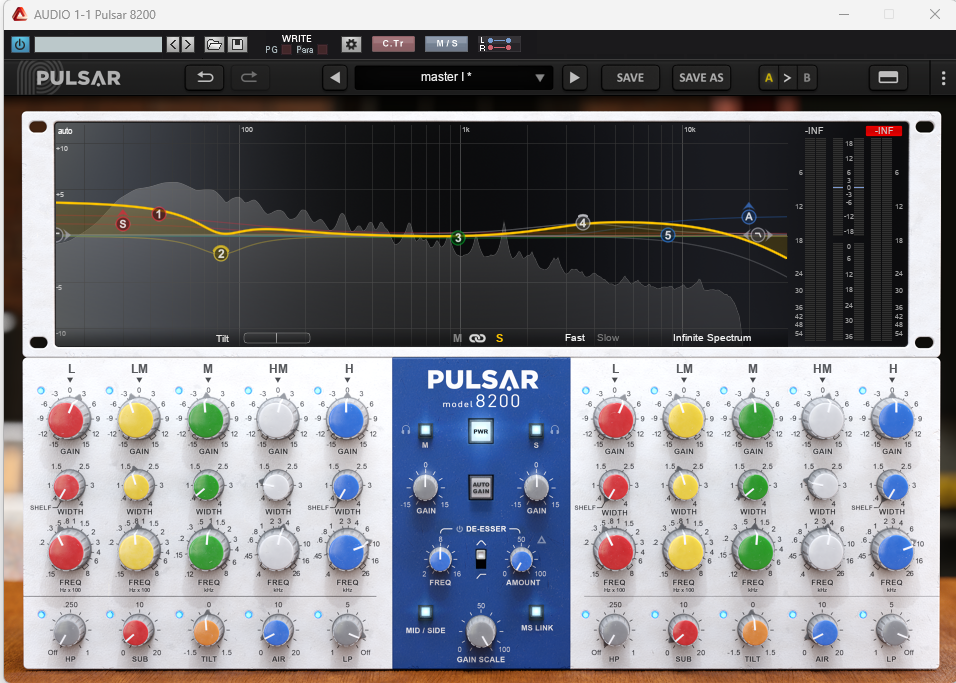
Task: Select S channel in graph footer
Action: 499,338
